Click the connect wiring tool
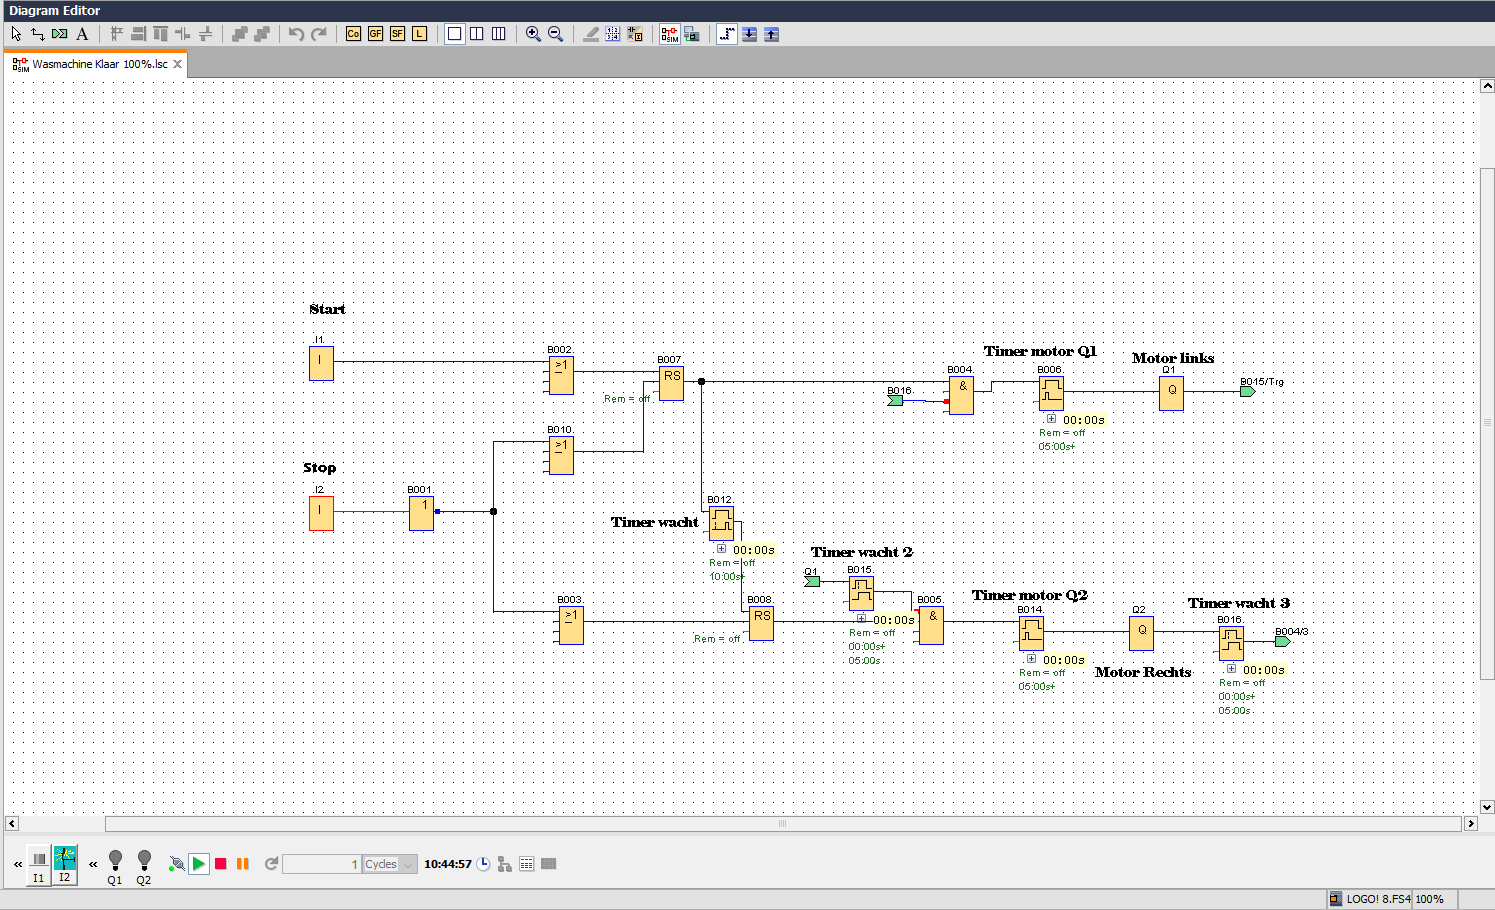 (x=38, y=34)
